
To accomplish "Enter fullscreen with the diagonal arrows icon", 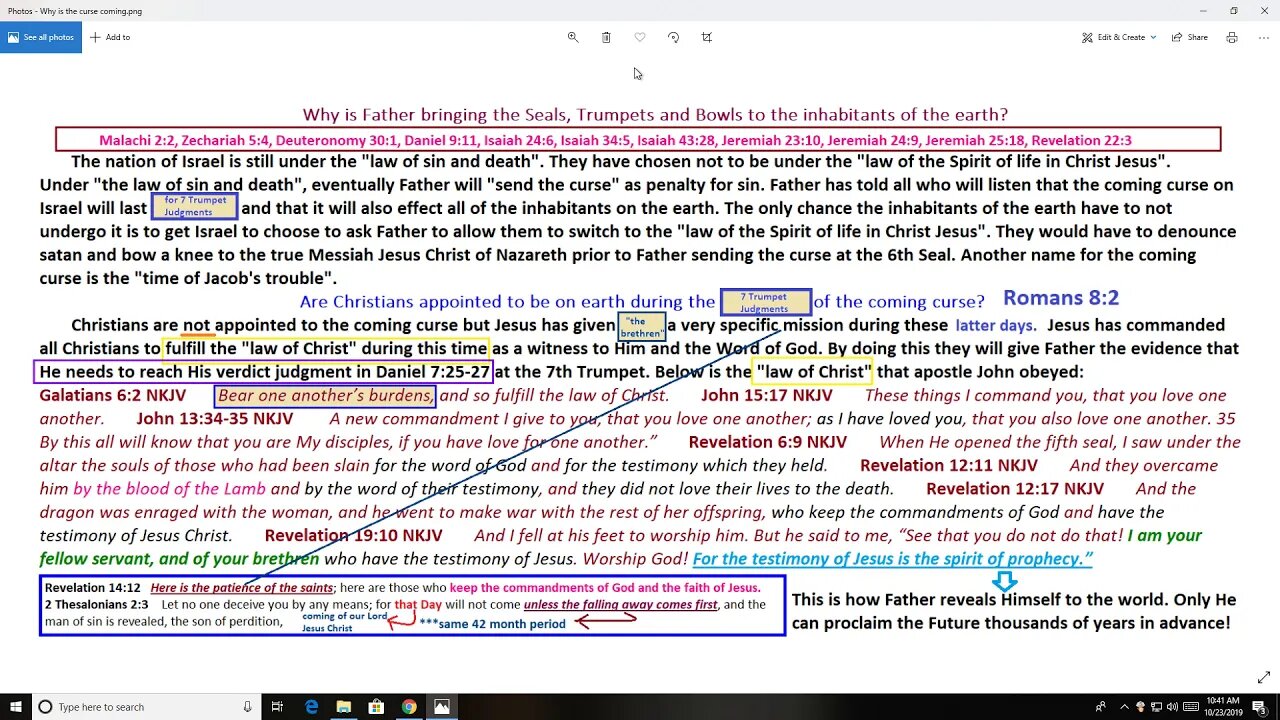I will [x=1264, y=677].
